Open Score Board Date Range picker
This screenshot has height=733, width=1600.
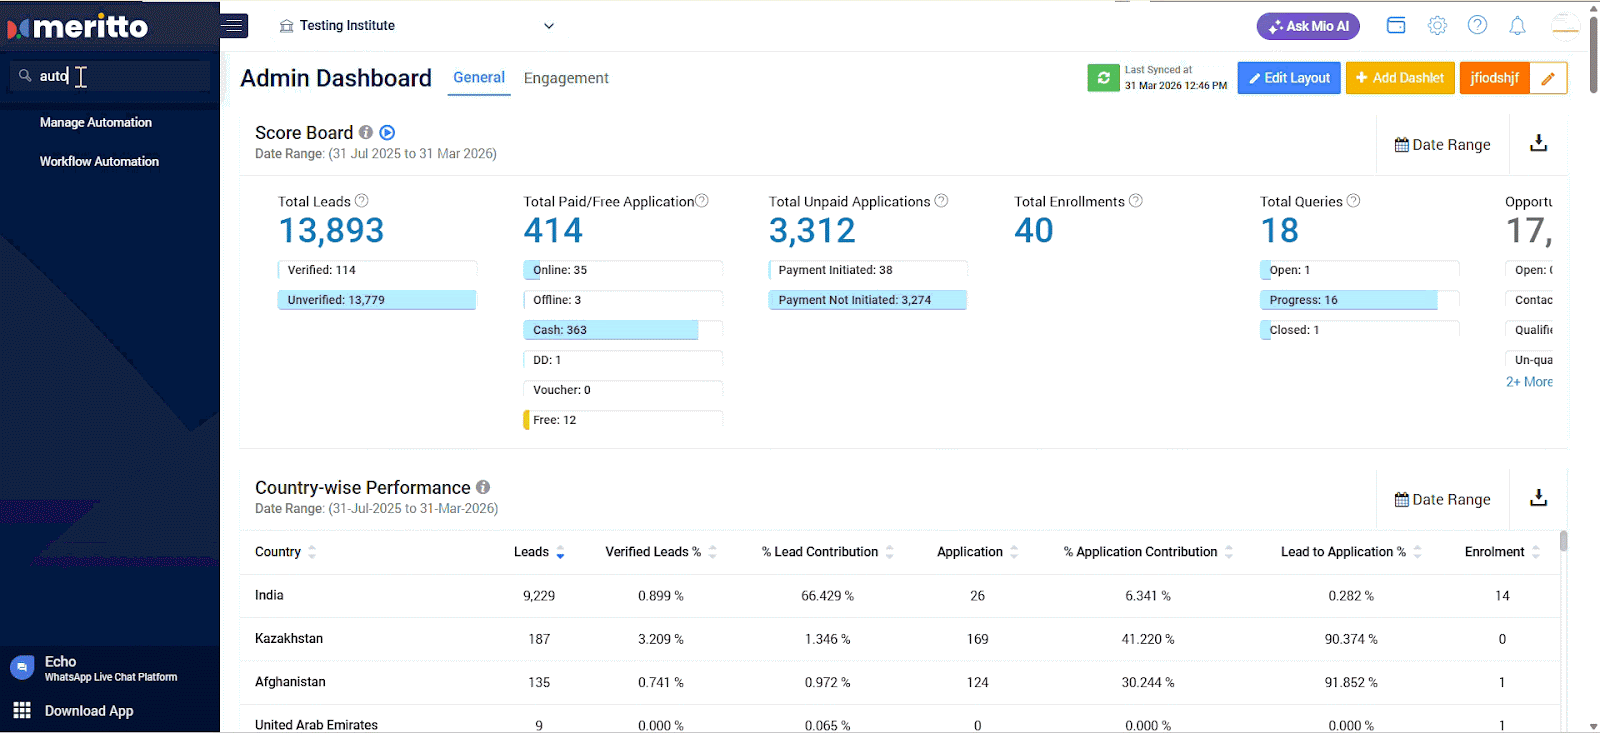pyautogui.click(x=1442, y=145)
